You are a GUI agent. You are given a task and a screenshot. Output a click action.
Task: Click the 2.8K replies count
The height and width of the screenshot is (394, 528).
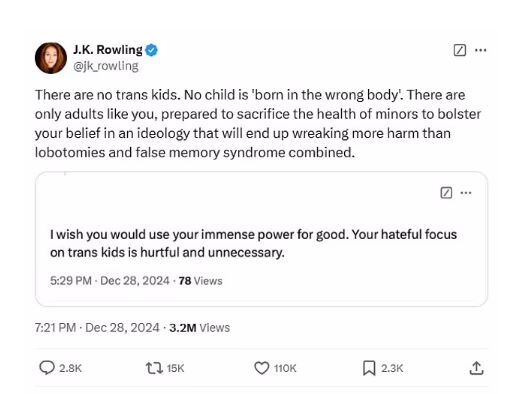[71, 368]
